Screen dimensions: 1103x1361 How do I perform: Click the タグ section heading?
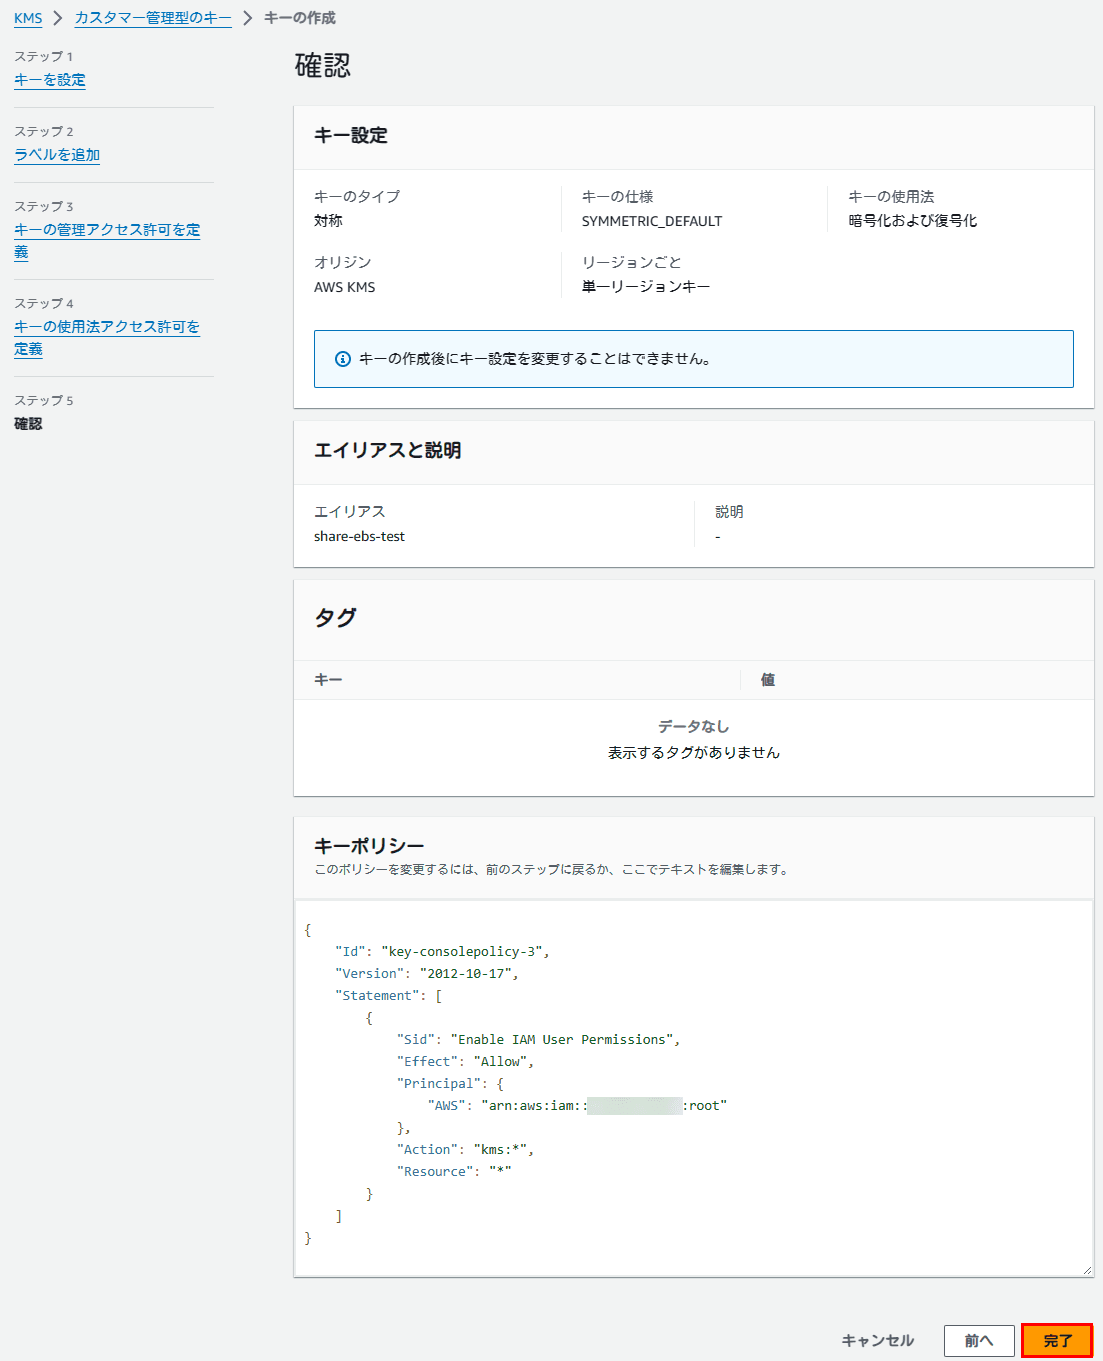point(335,617)
